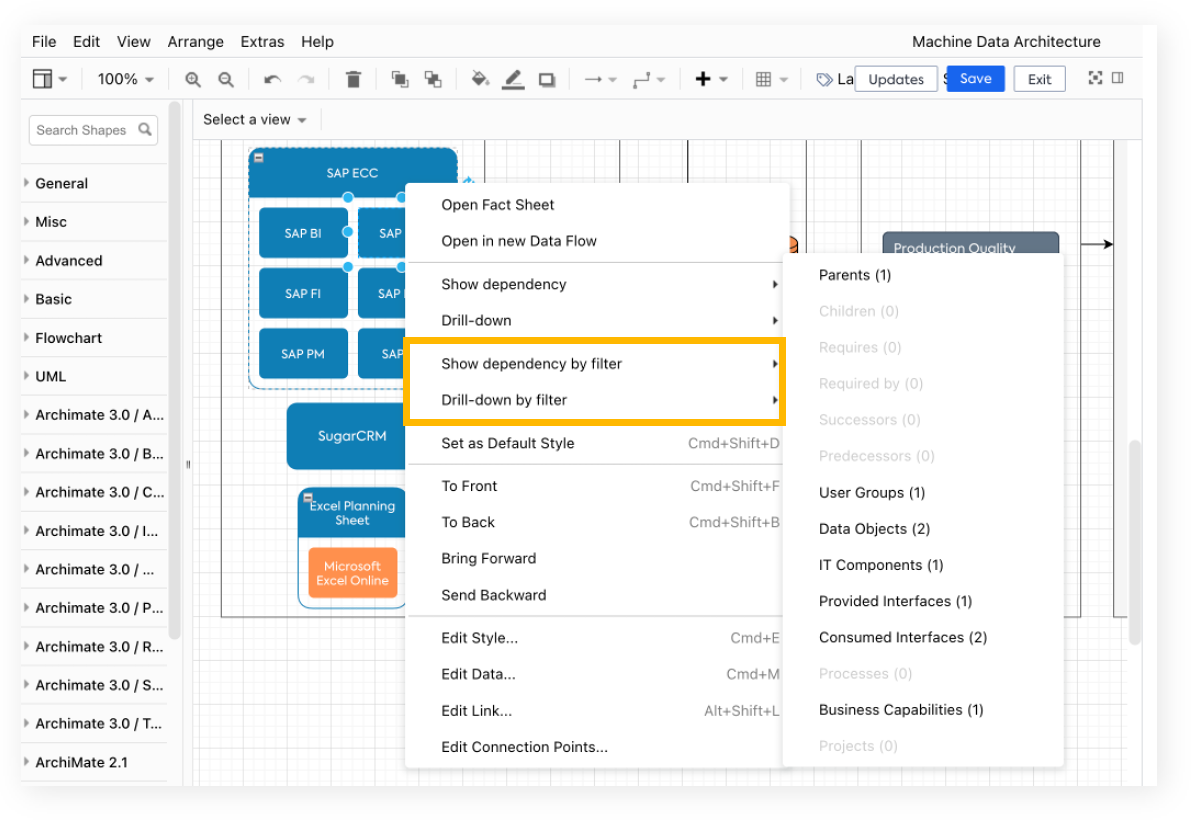Open the fill color bucket tool
This screenshot has height=820, width=1196.
point(480,79)
